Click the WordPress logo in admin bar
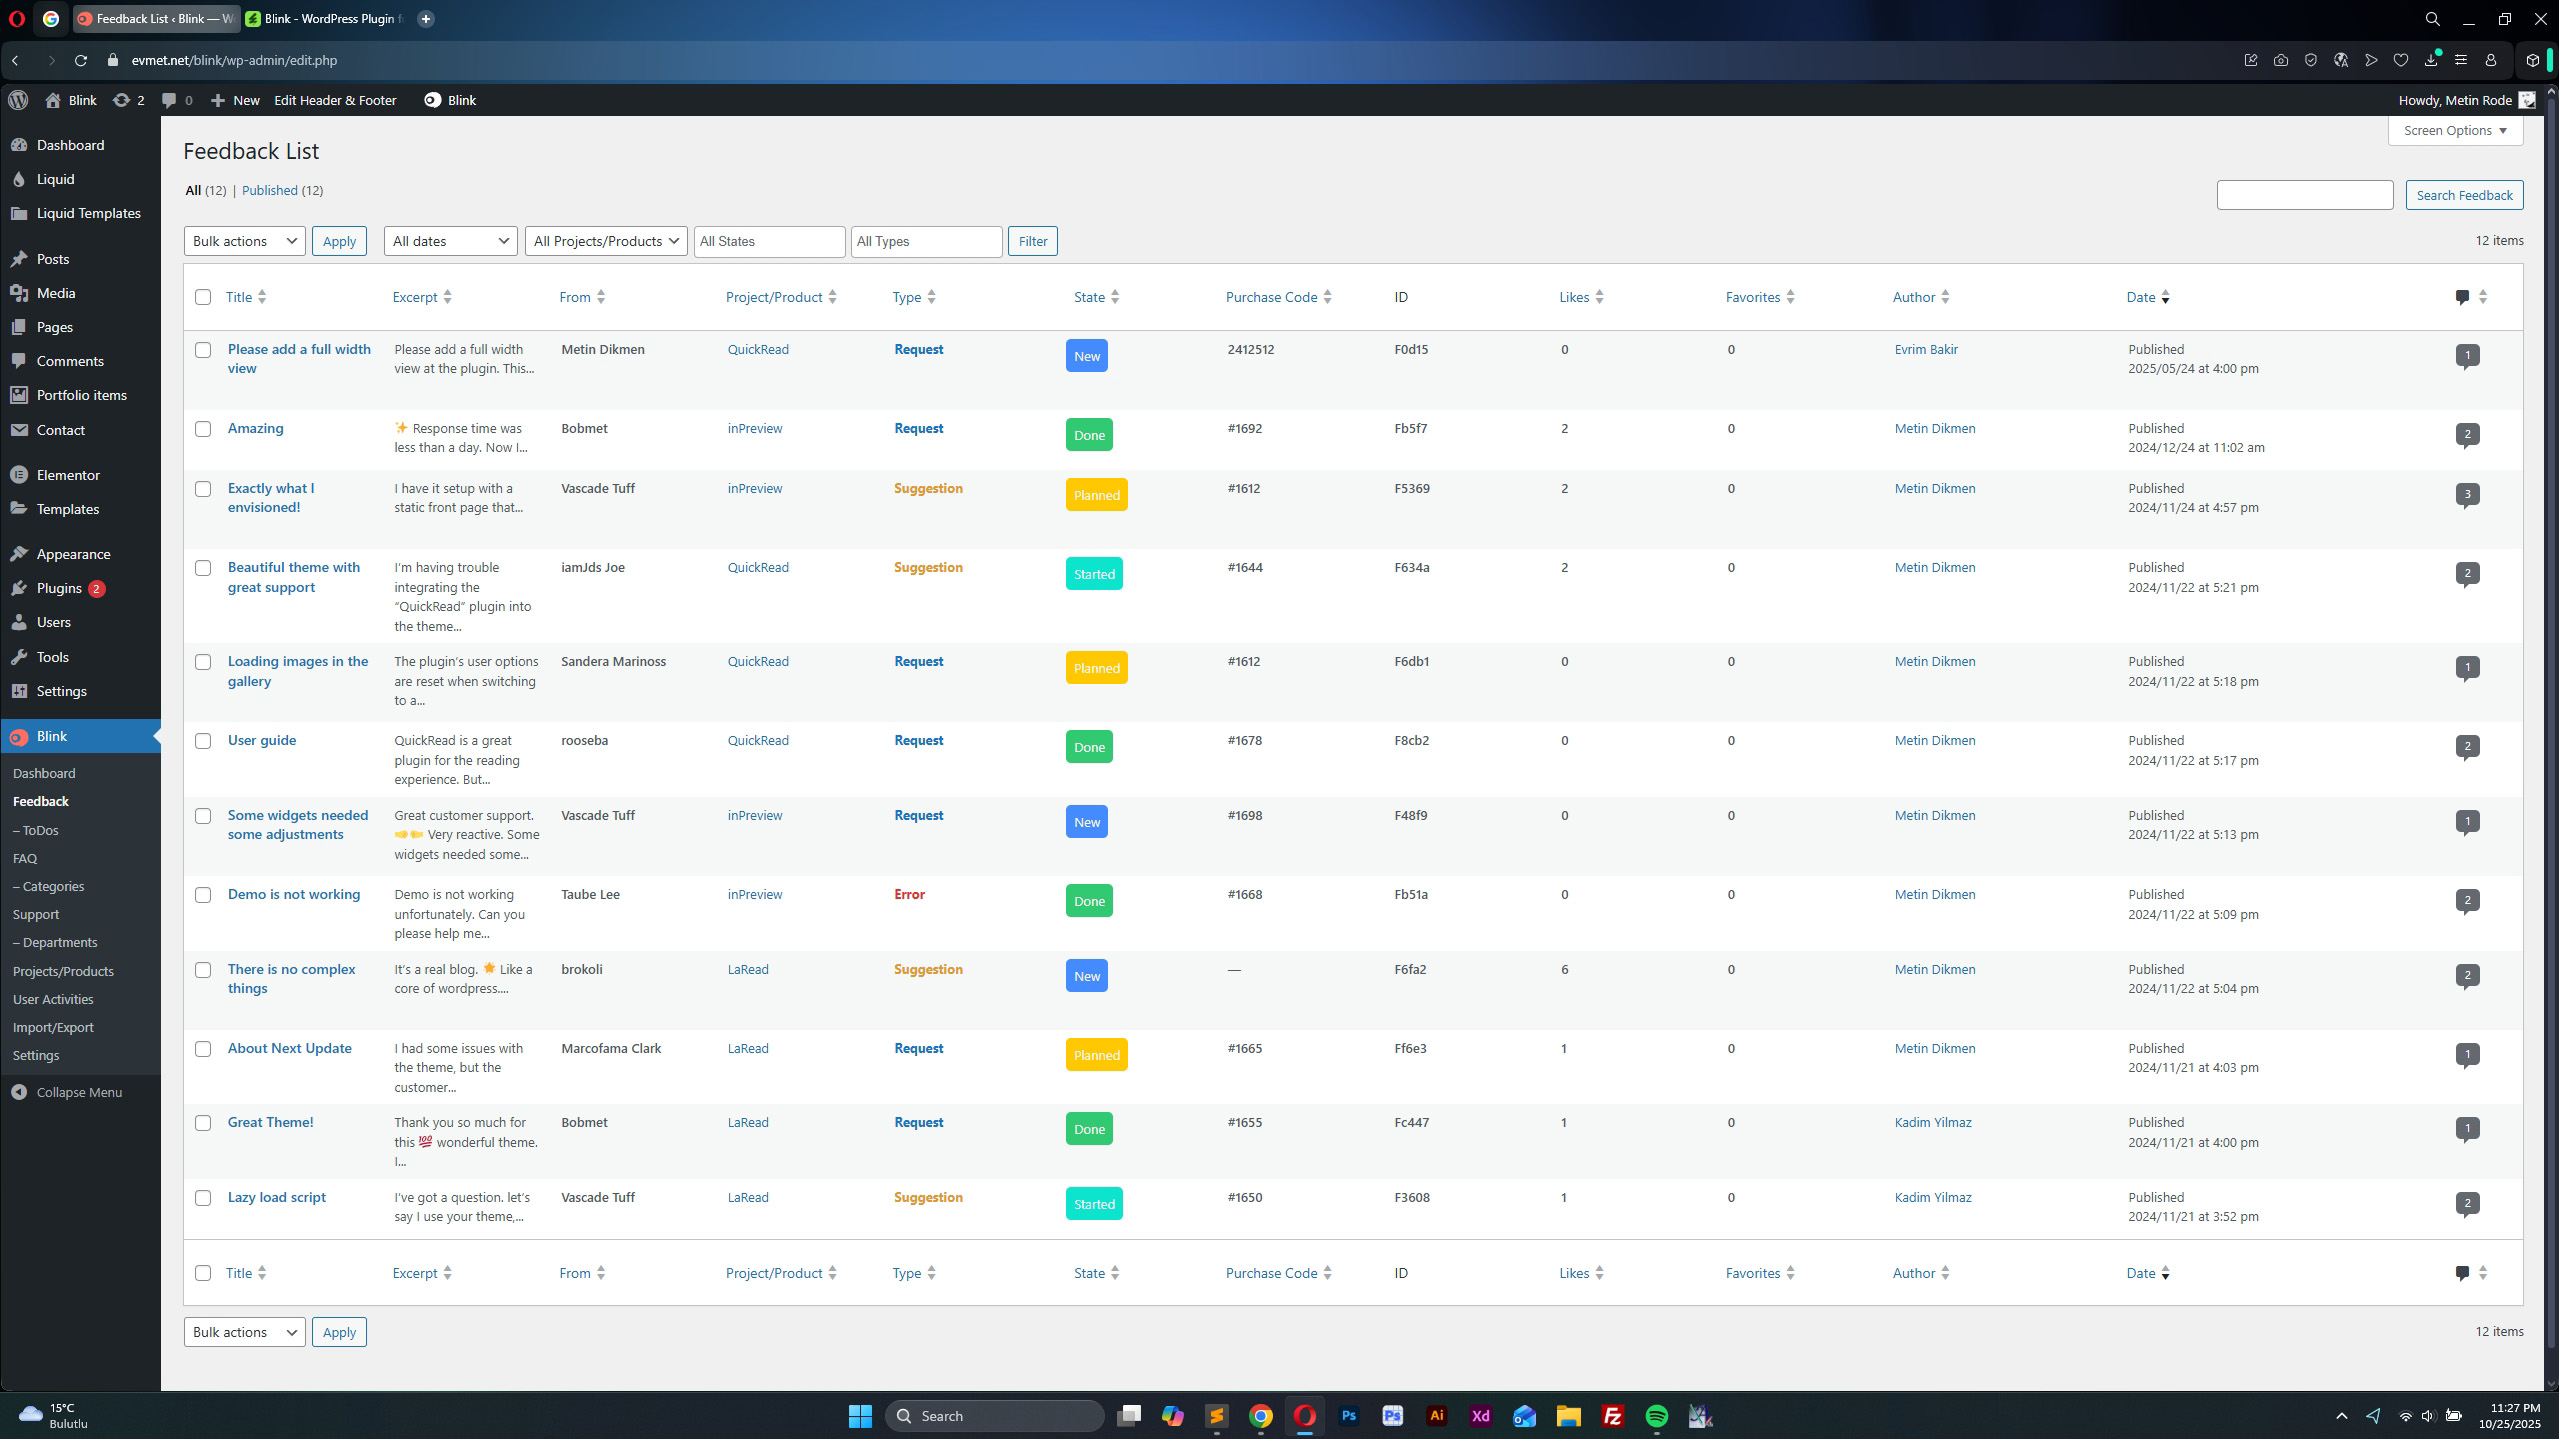The image size is (2559, 1439). (x=18, y=100)
